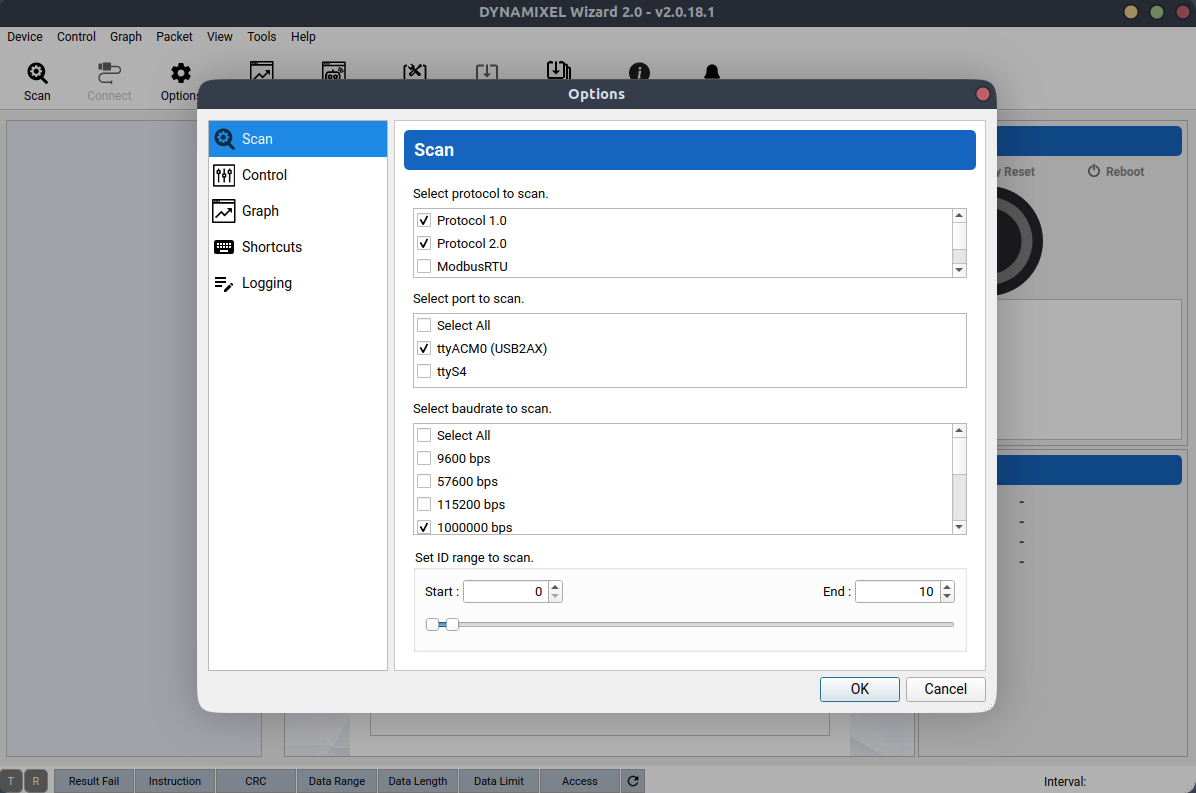This screenshot has height=793, width=1196.
Task: Open the Packet menu
Action: click(174, 37)
